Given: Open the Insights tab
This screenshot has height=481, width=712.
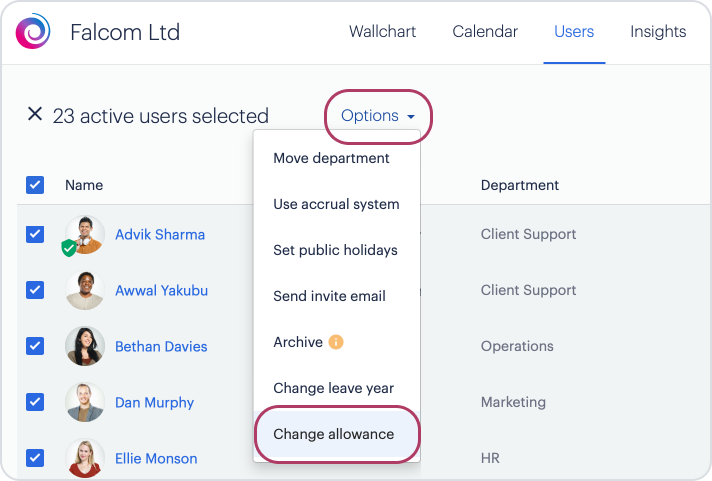Looking at the screenshot, I should pos(658,31).
